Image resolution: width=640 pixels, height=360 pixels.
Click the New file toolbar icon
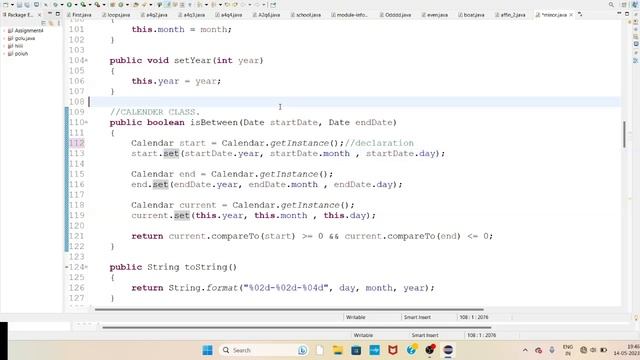pyautogui.click(x=6, y=5)
